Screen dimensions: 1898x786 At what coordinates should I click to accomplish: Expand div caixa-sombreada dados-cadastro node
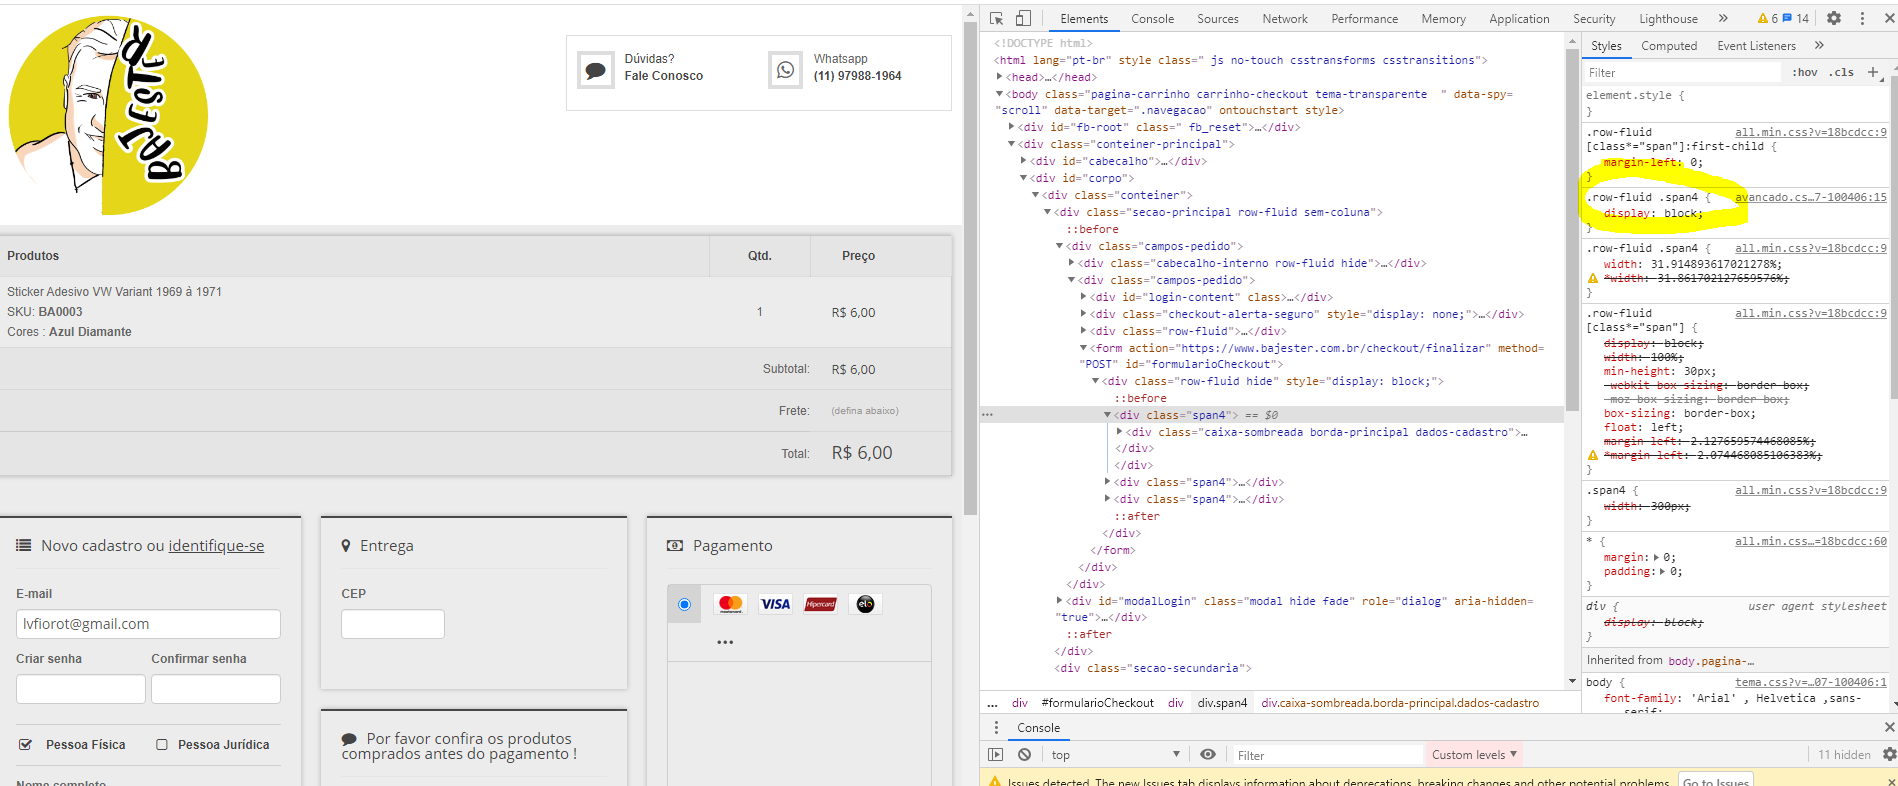[1120, 432]
